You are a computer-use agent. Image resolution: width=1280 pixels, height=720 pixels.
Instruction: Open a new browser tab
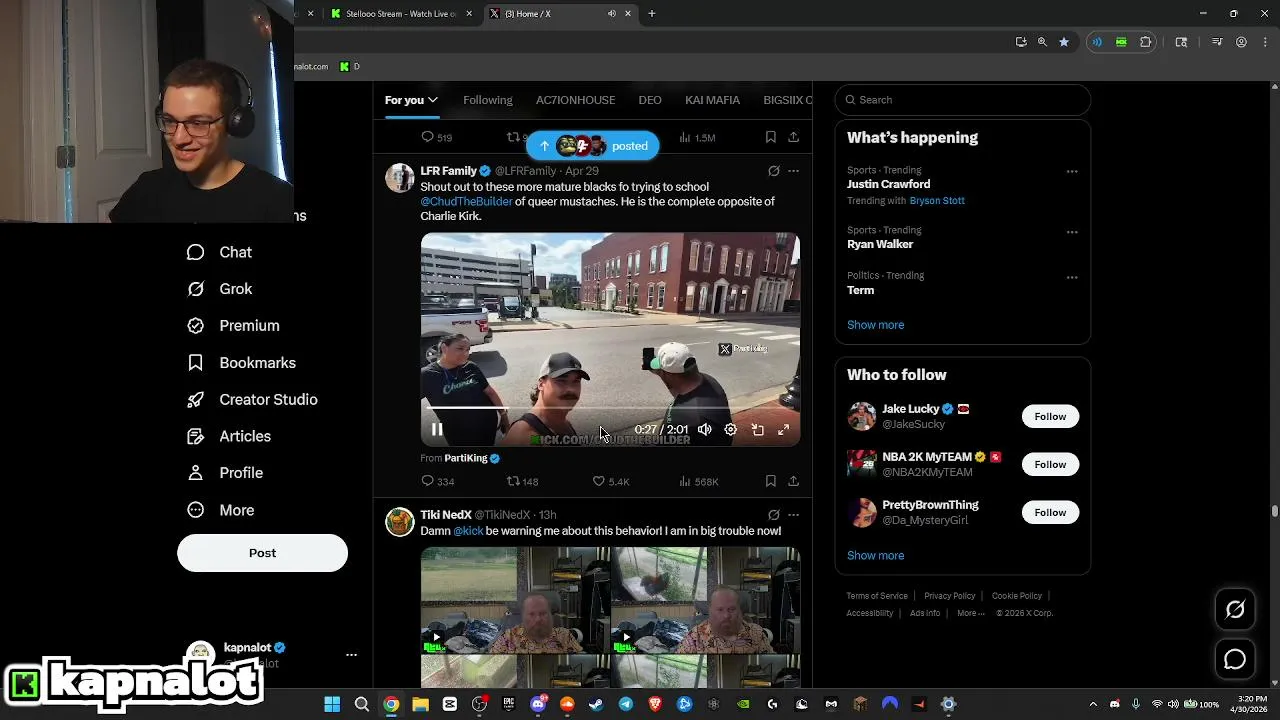point(652,13)
